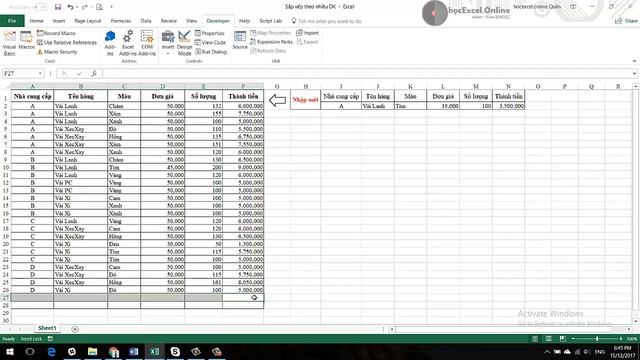The image size is (640, 360).
Task: Open the Add-ins button
Action: (x=110, y=43)
